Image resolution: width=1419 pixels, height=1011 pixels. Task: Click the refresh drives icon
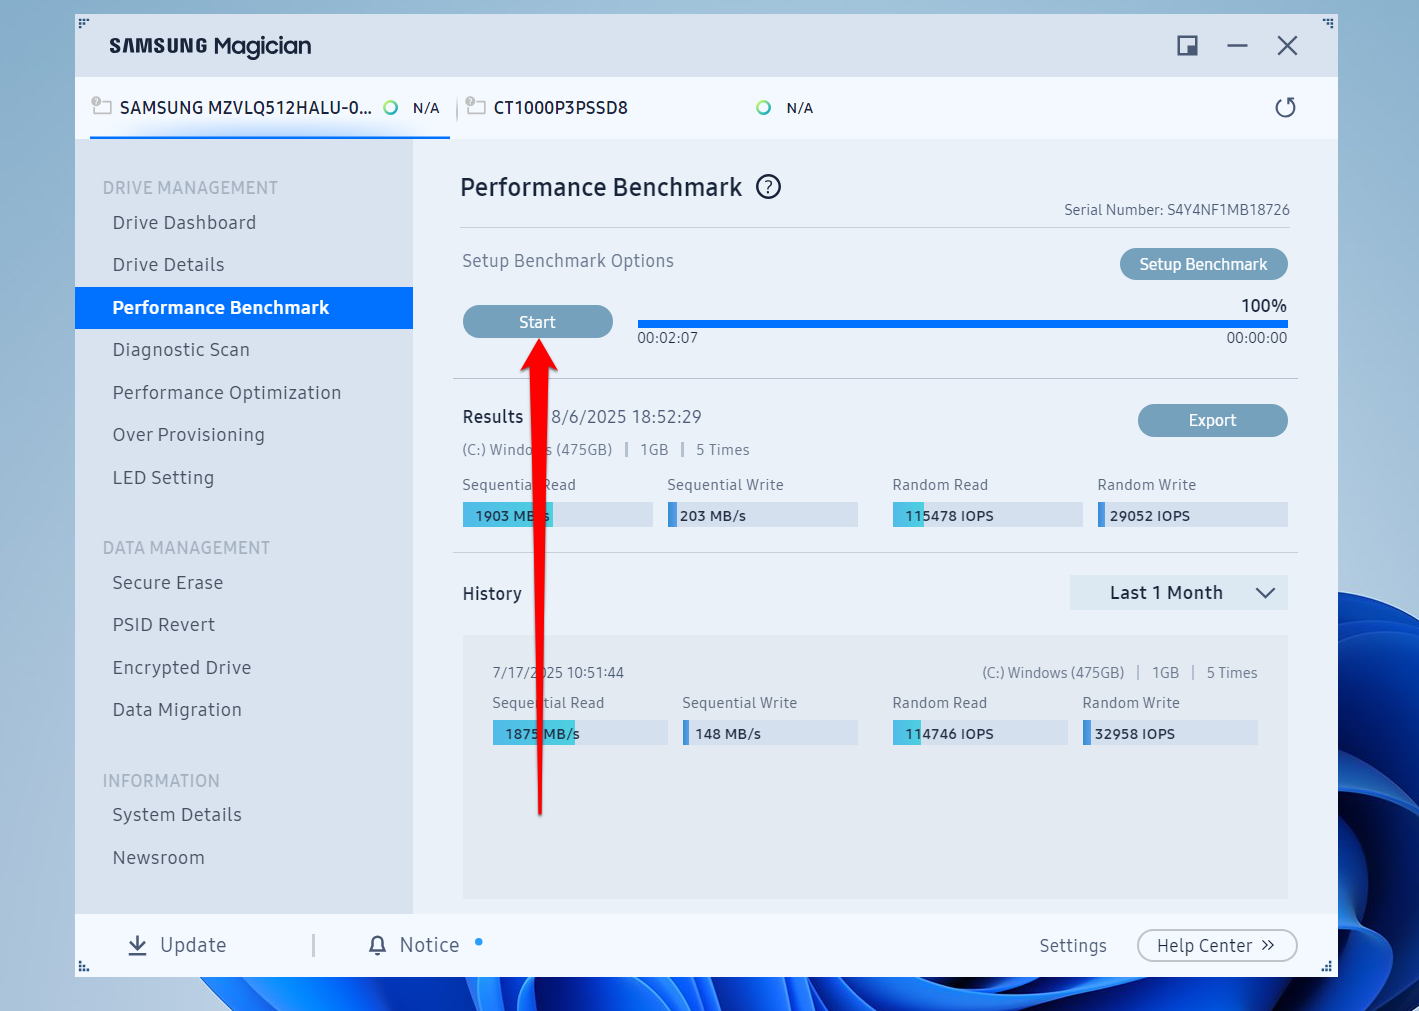[x=1285, y=107]
